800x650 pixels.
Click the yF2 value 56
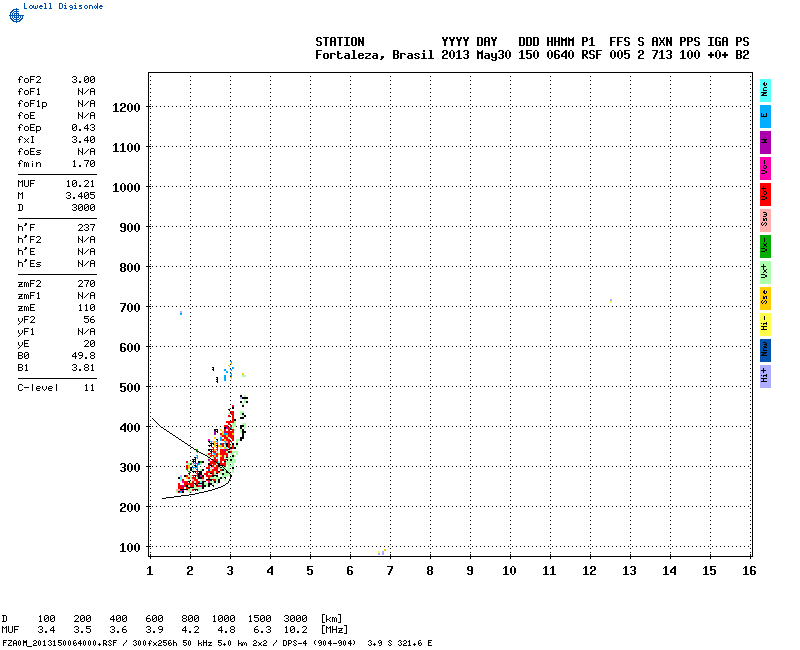[x=89, y=320]
